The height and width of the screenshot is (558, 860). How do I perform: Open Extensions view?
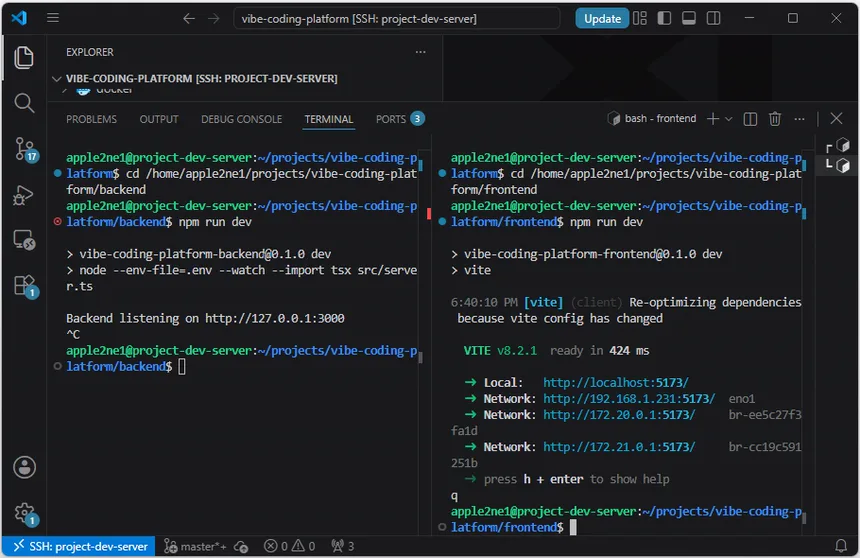[x=25, y=286]
